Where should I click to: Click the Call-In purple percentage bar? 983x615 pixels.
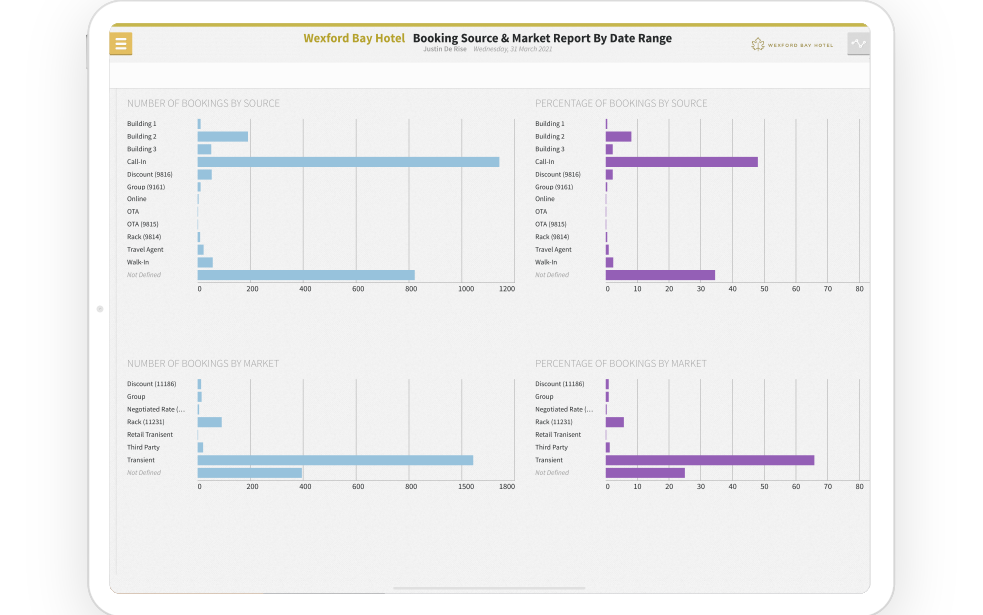point(681,162)
